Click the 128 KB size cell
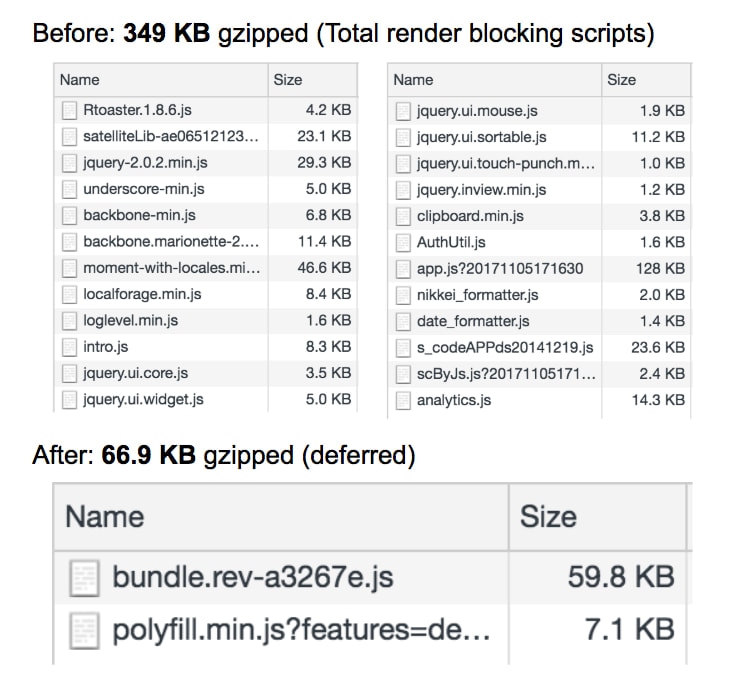 662,268
